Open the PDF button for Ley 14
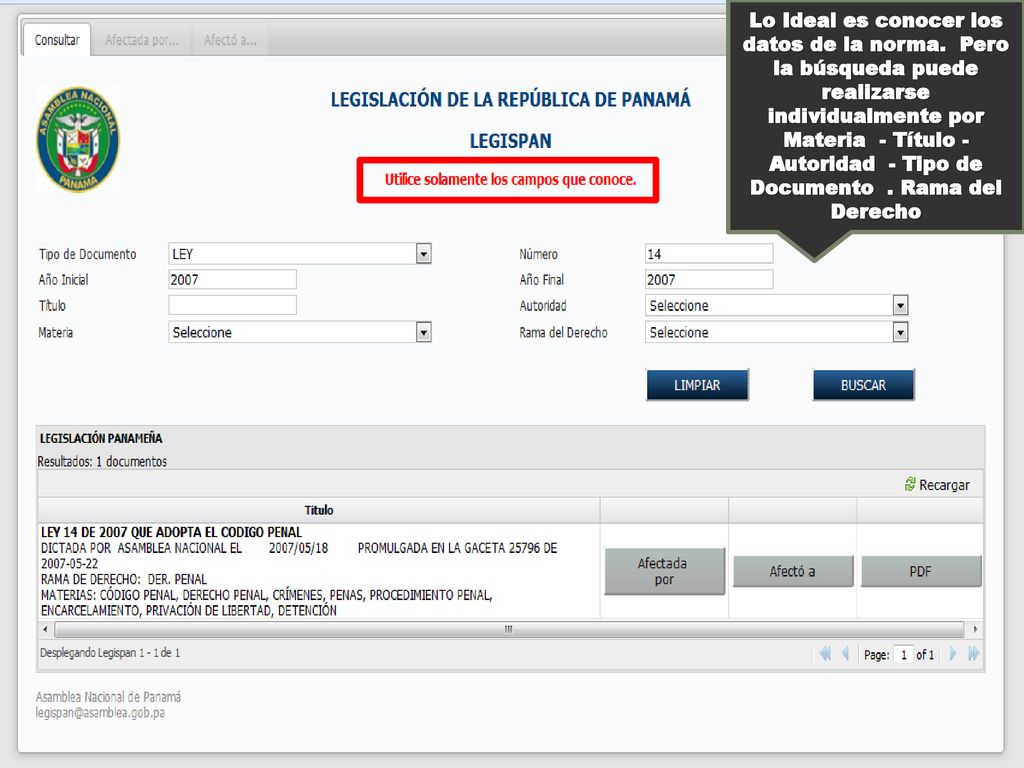Viewport: 1024px width, 768px height. tap(921, 571)
